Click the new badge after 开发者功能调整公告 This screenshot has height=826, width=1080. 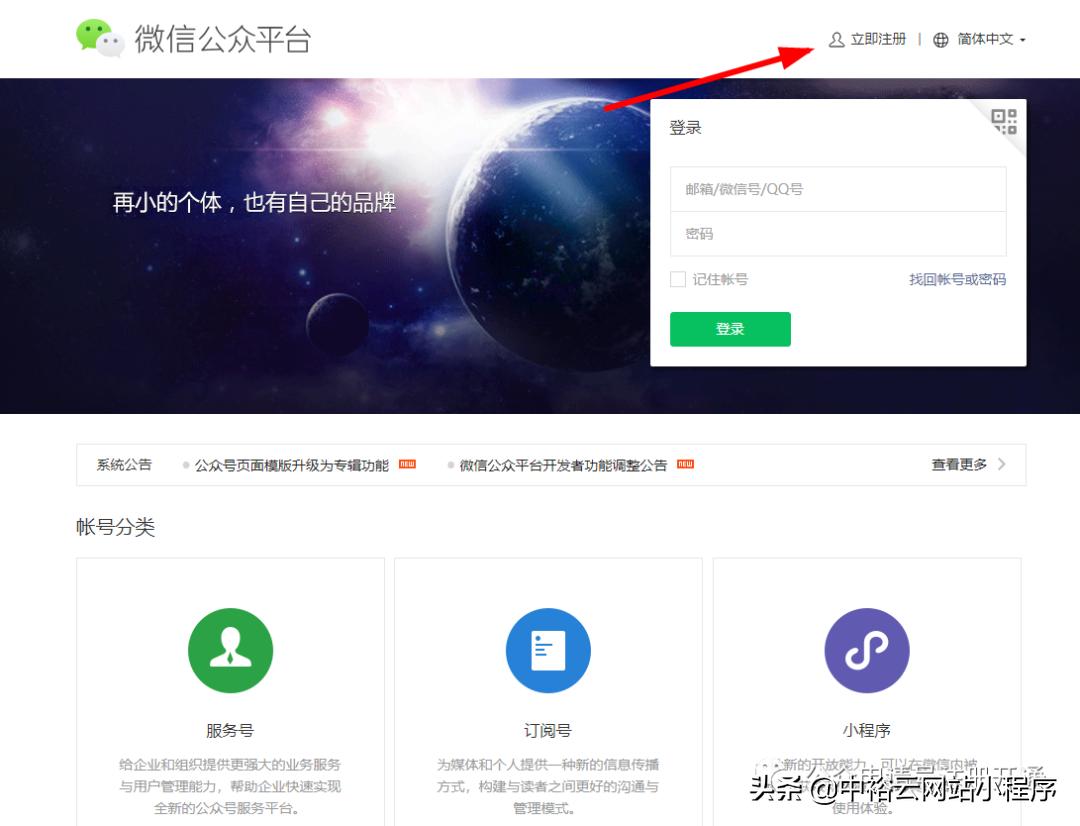tap(685, 464)
